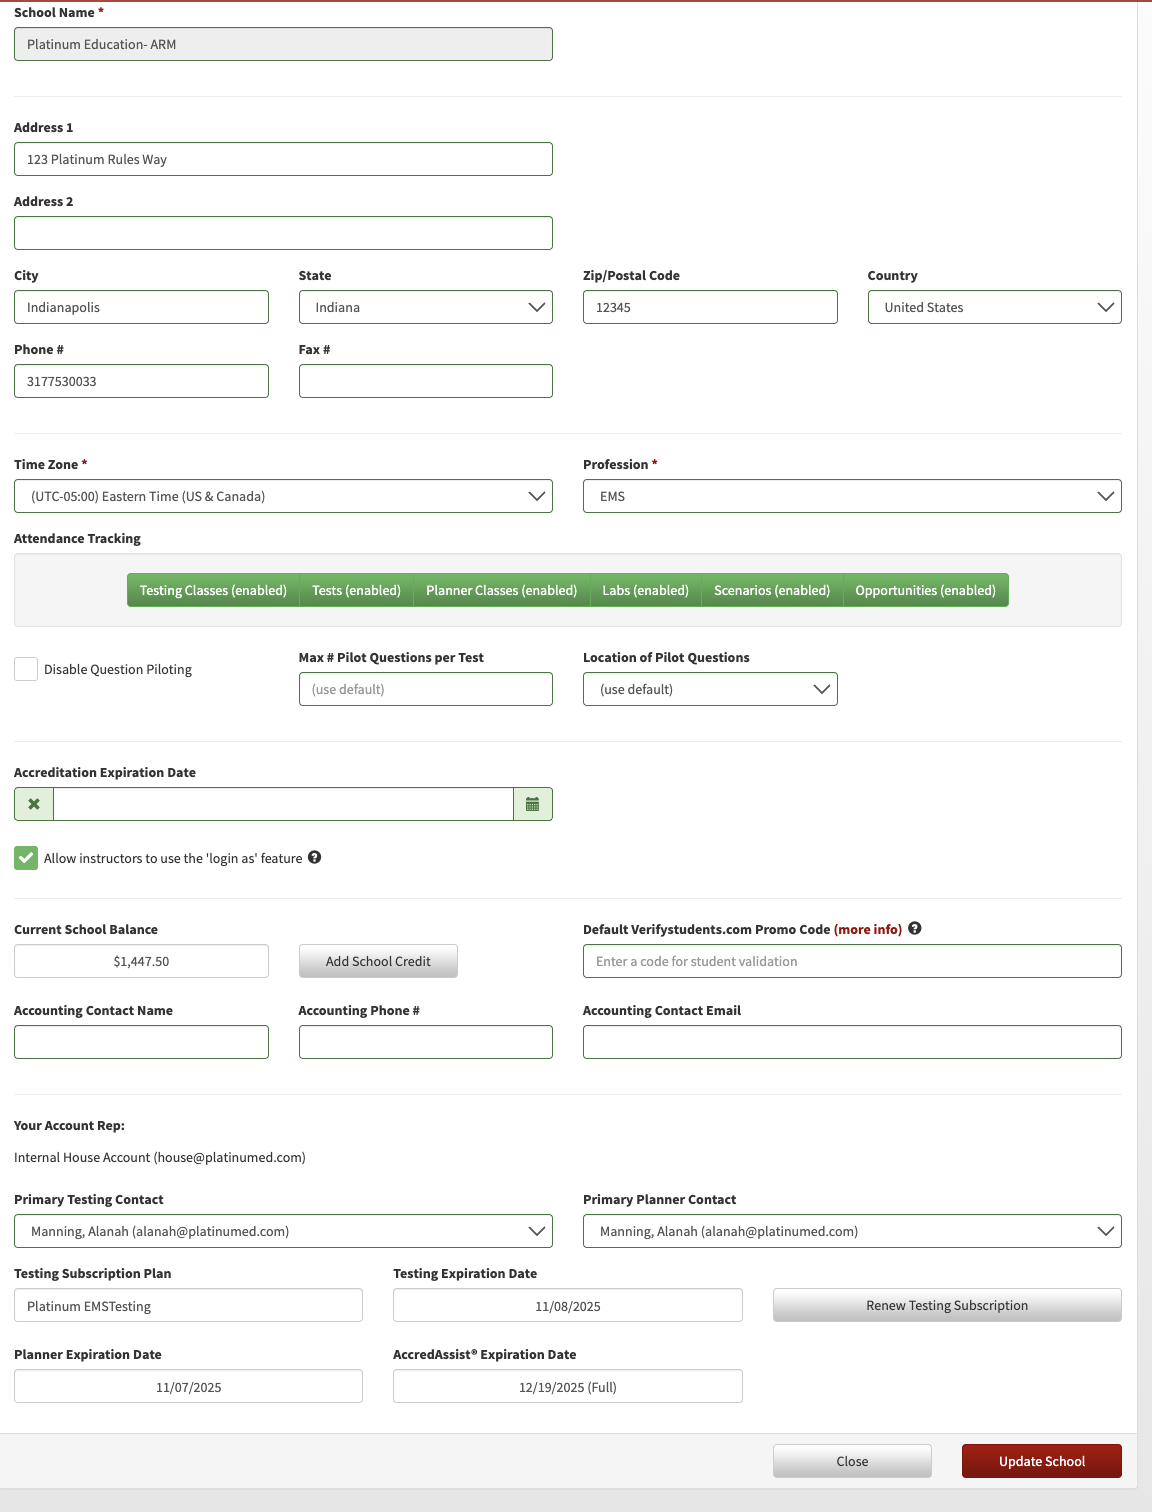Clear the Accreditation Expiration Date with X icon
The height and width of the screenshot is (1512, 1152).
pyautogui.click(x=34, y=804)
